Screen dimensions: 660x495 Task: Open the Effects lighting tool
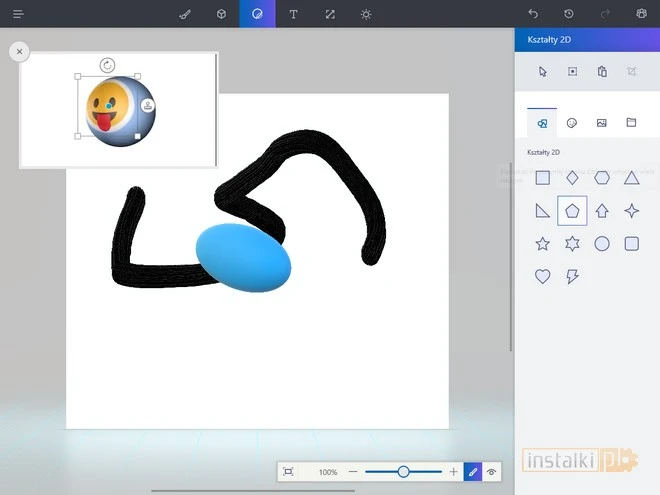point(366,14)
